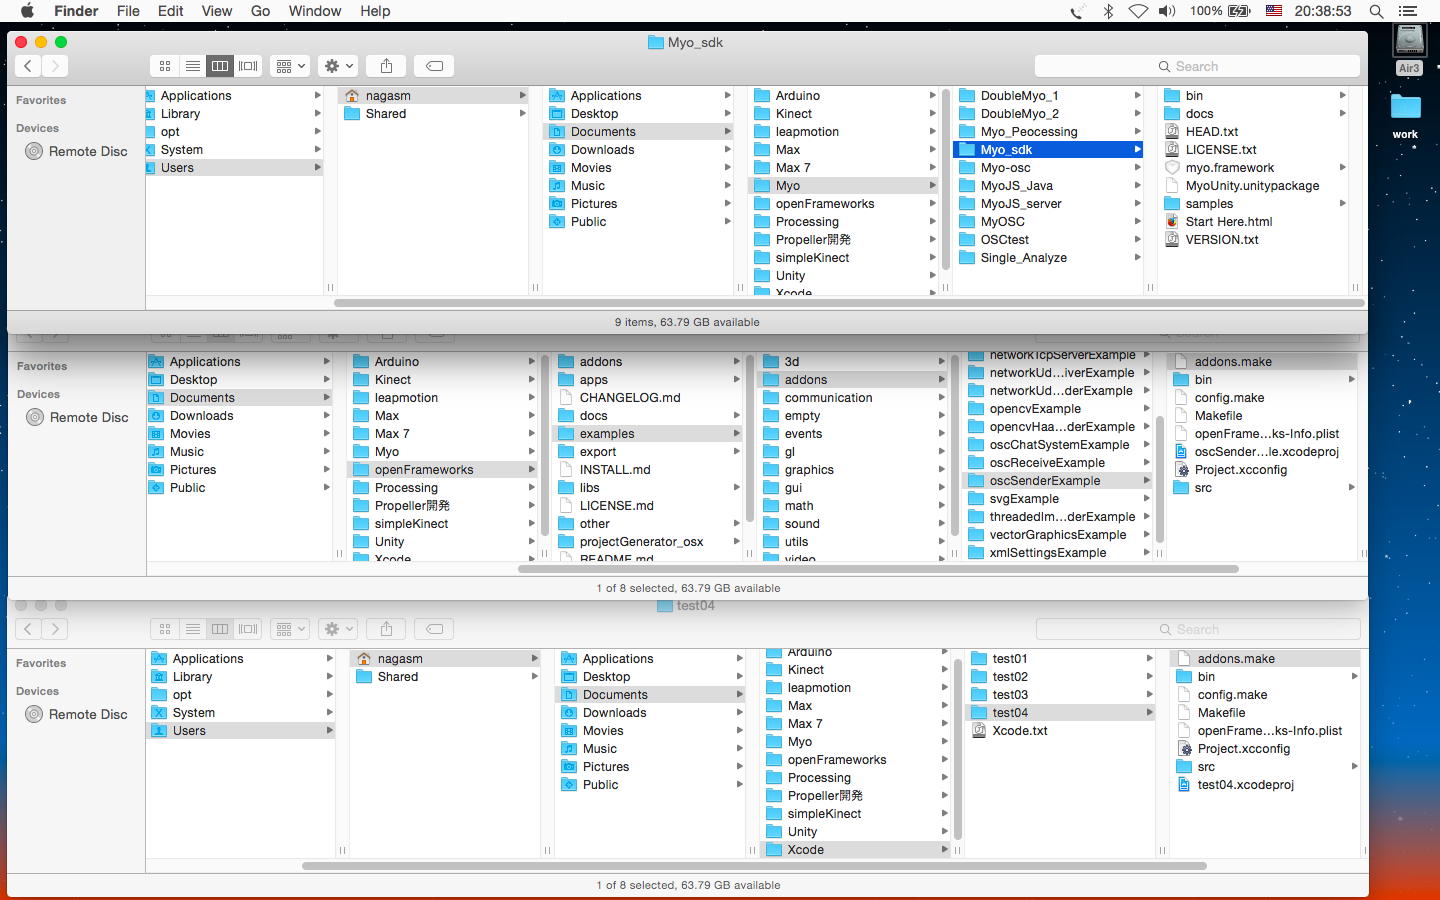
Task: Go back in the test04 window
Action: (28, 629)
